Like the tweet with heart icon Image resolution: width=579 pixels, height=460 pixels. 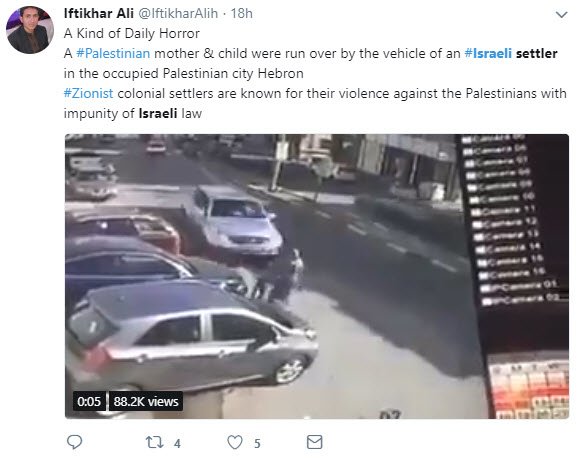pos(235,442)
